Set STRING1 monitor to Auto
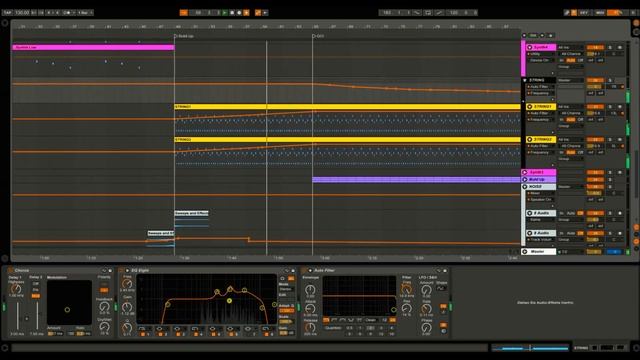The image size is (640, 360). [x=571, y=120]
